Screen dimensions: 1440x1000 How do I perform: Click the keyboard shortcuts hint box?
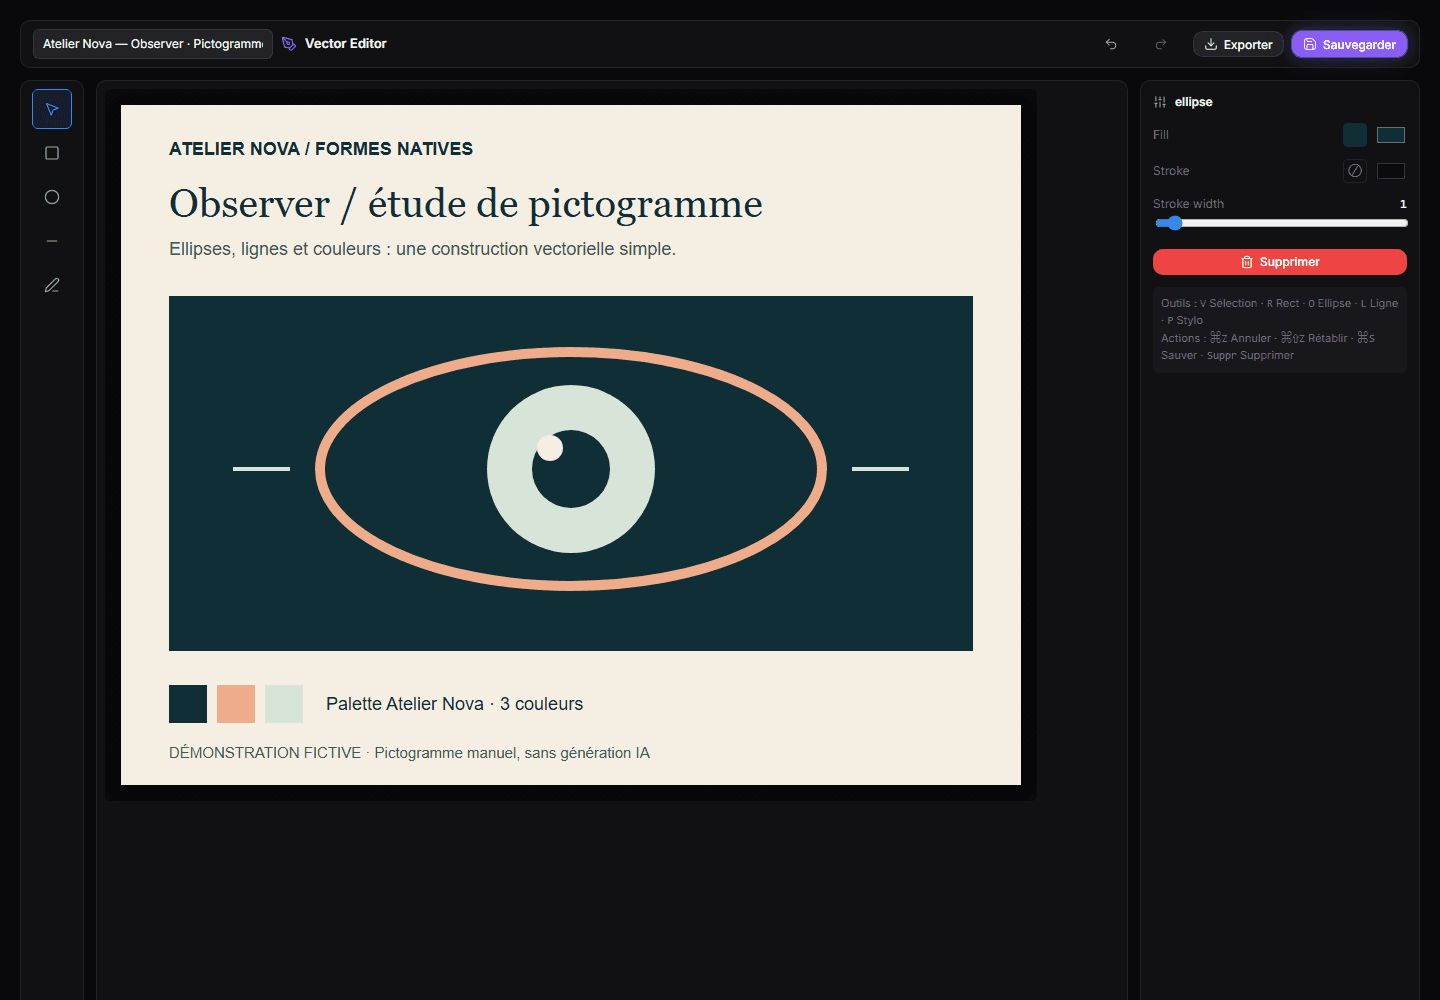tap(1280, 330)
